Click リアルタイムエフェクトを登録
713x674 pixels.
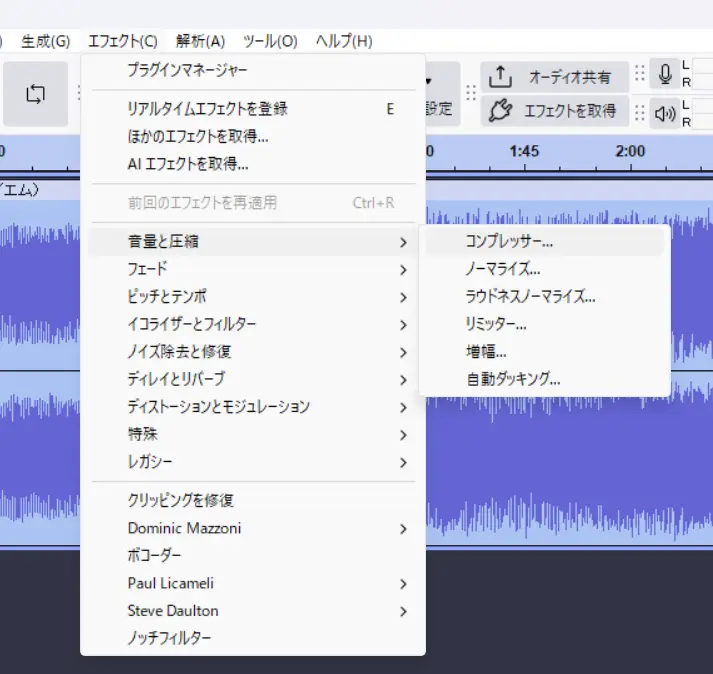[x=207, y=109]
